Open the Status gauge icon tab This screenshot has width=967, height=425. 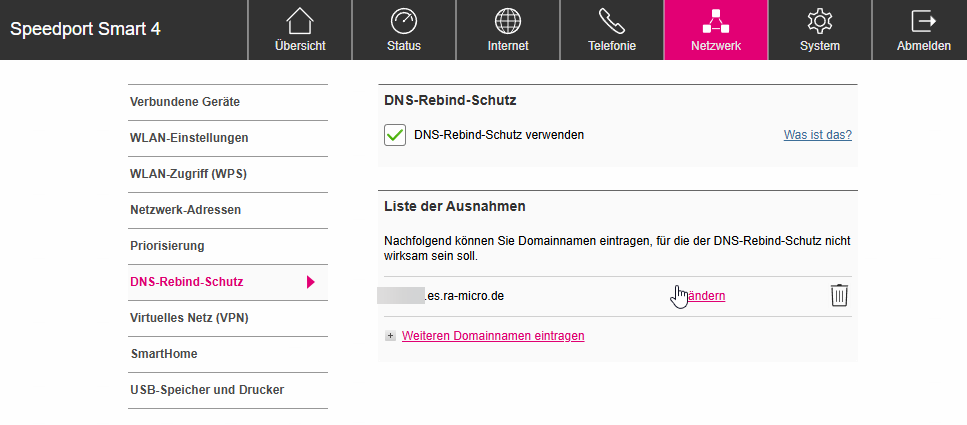point(404,30)
